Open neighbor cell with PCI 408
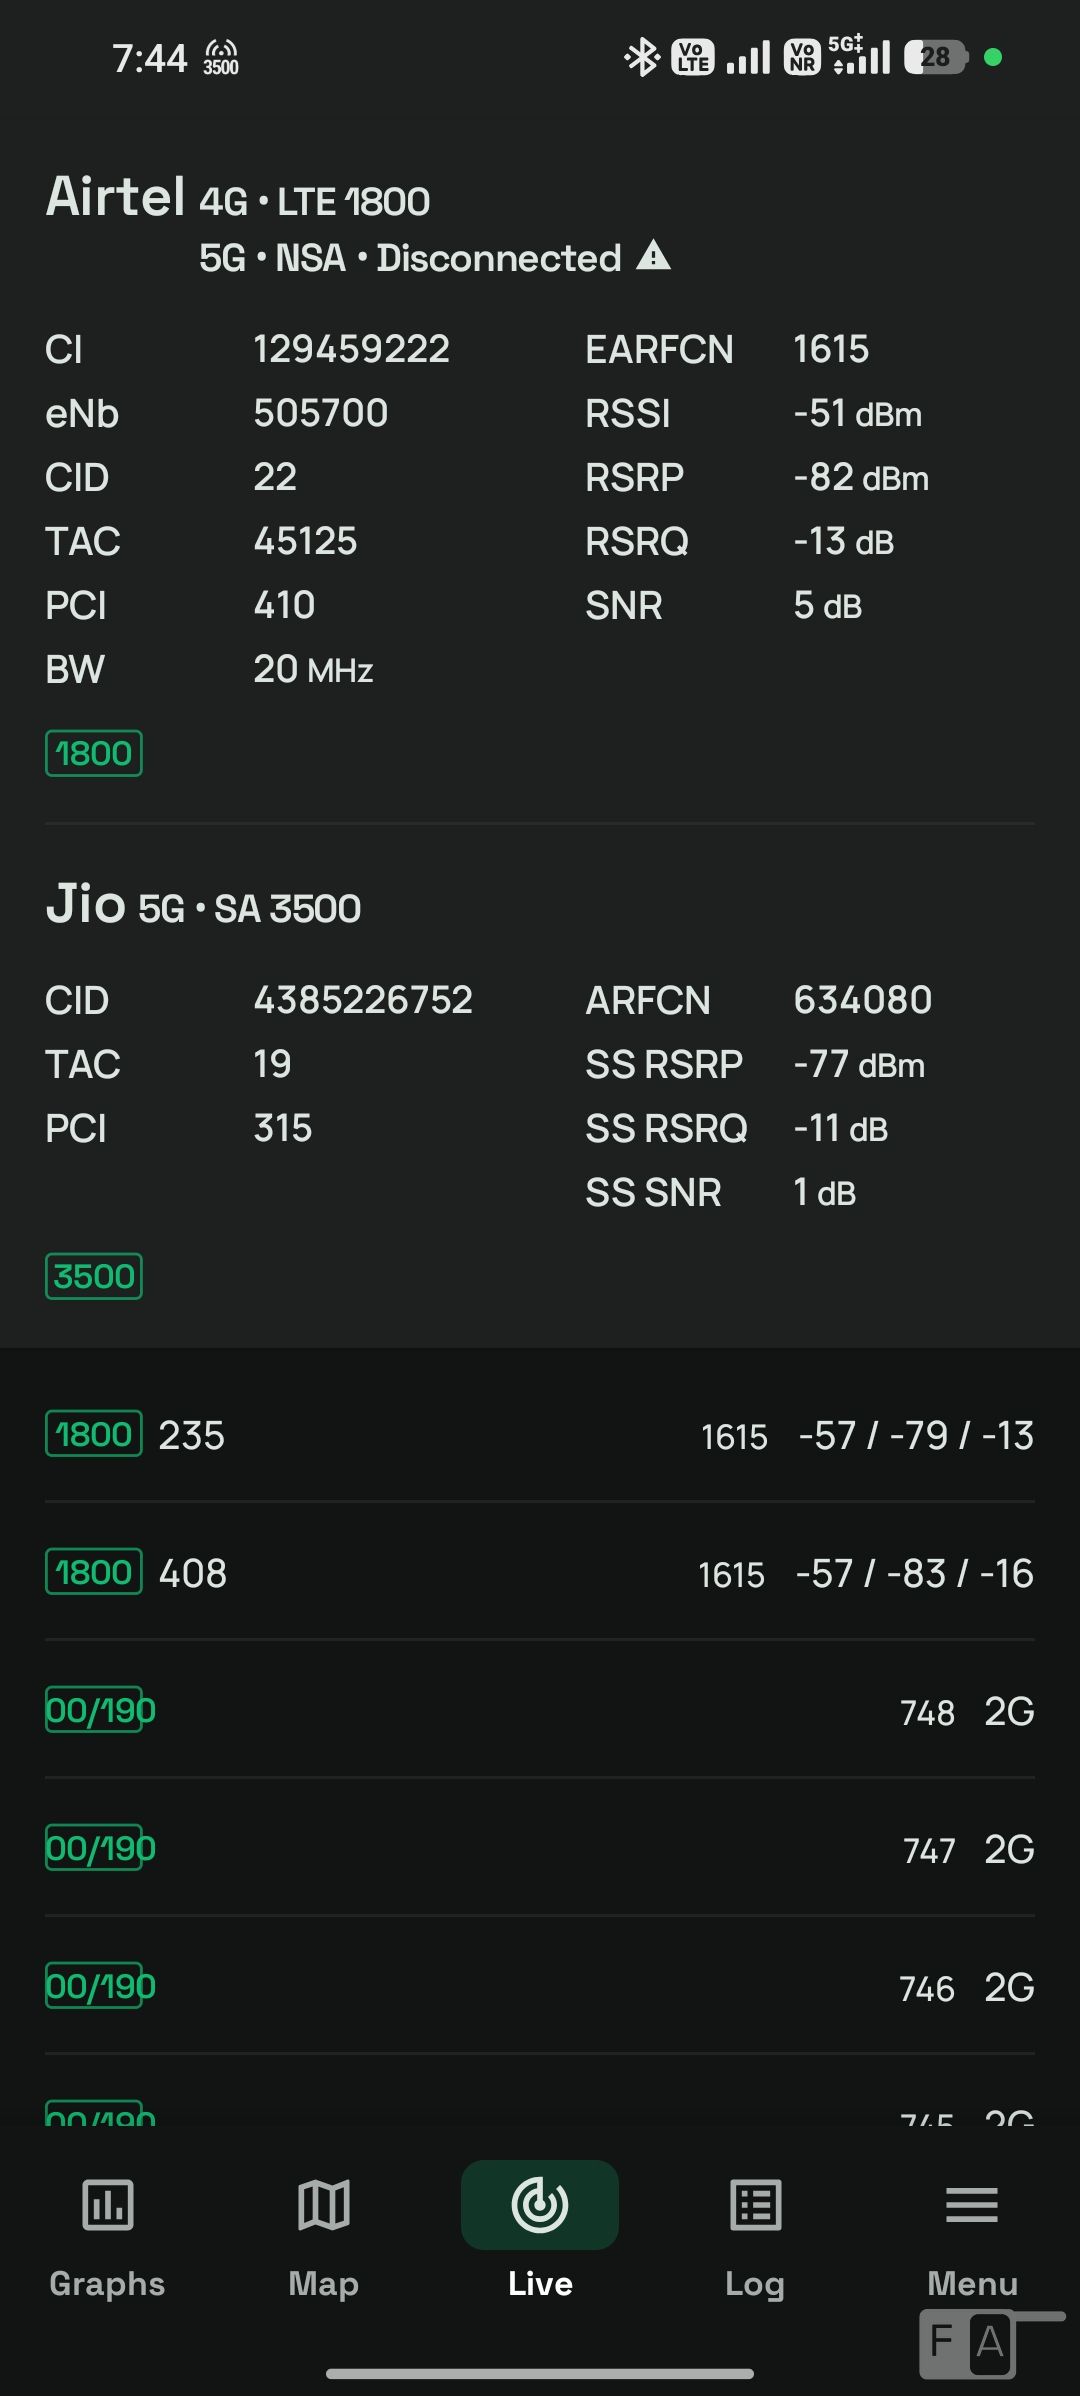This screenshot has height=2396, width=1080. pos(540,1573)
